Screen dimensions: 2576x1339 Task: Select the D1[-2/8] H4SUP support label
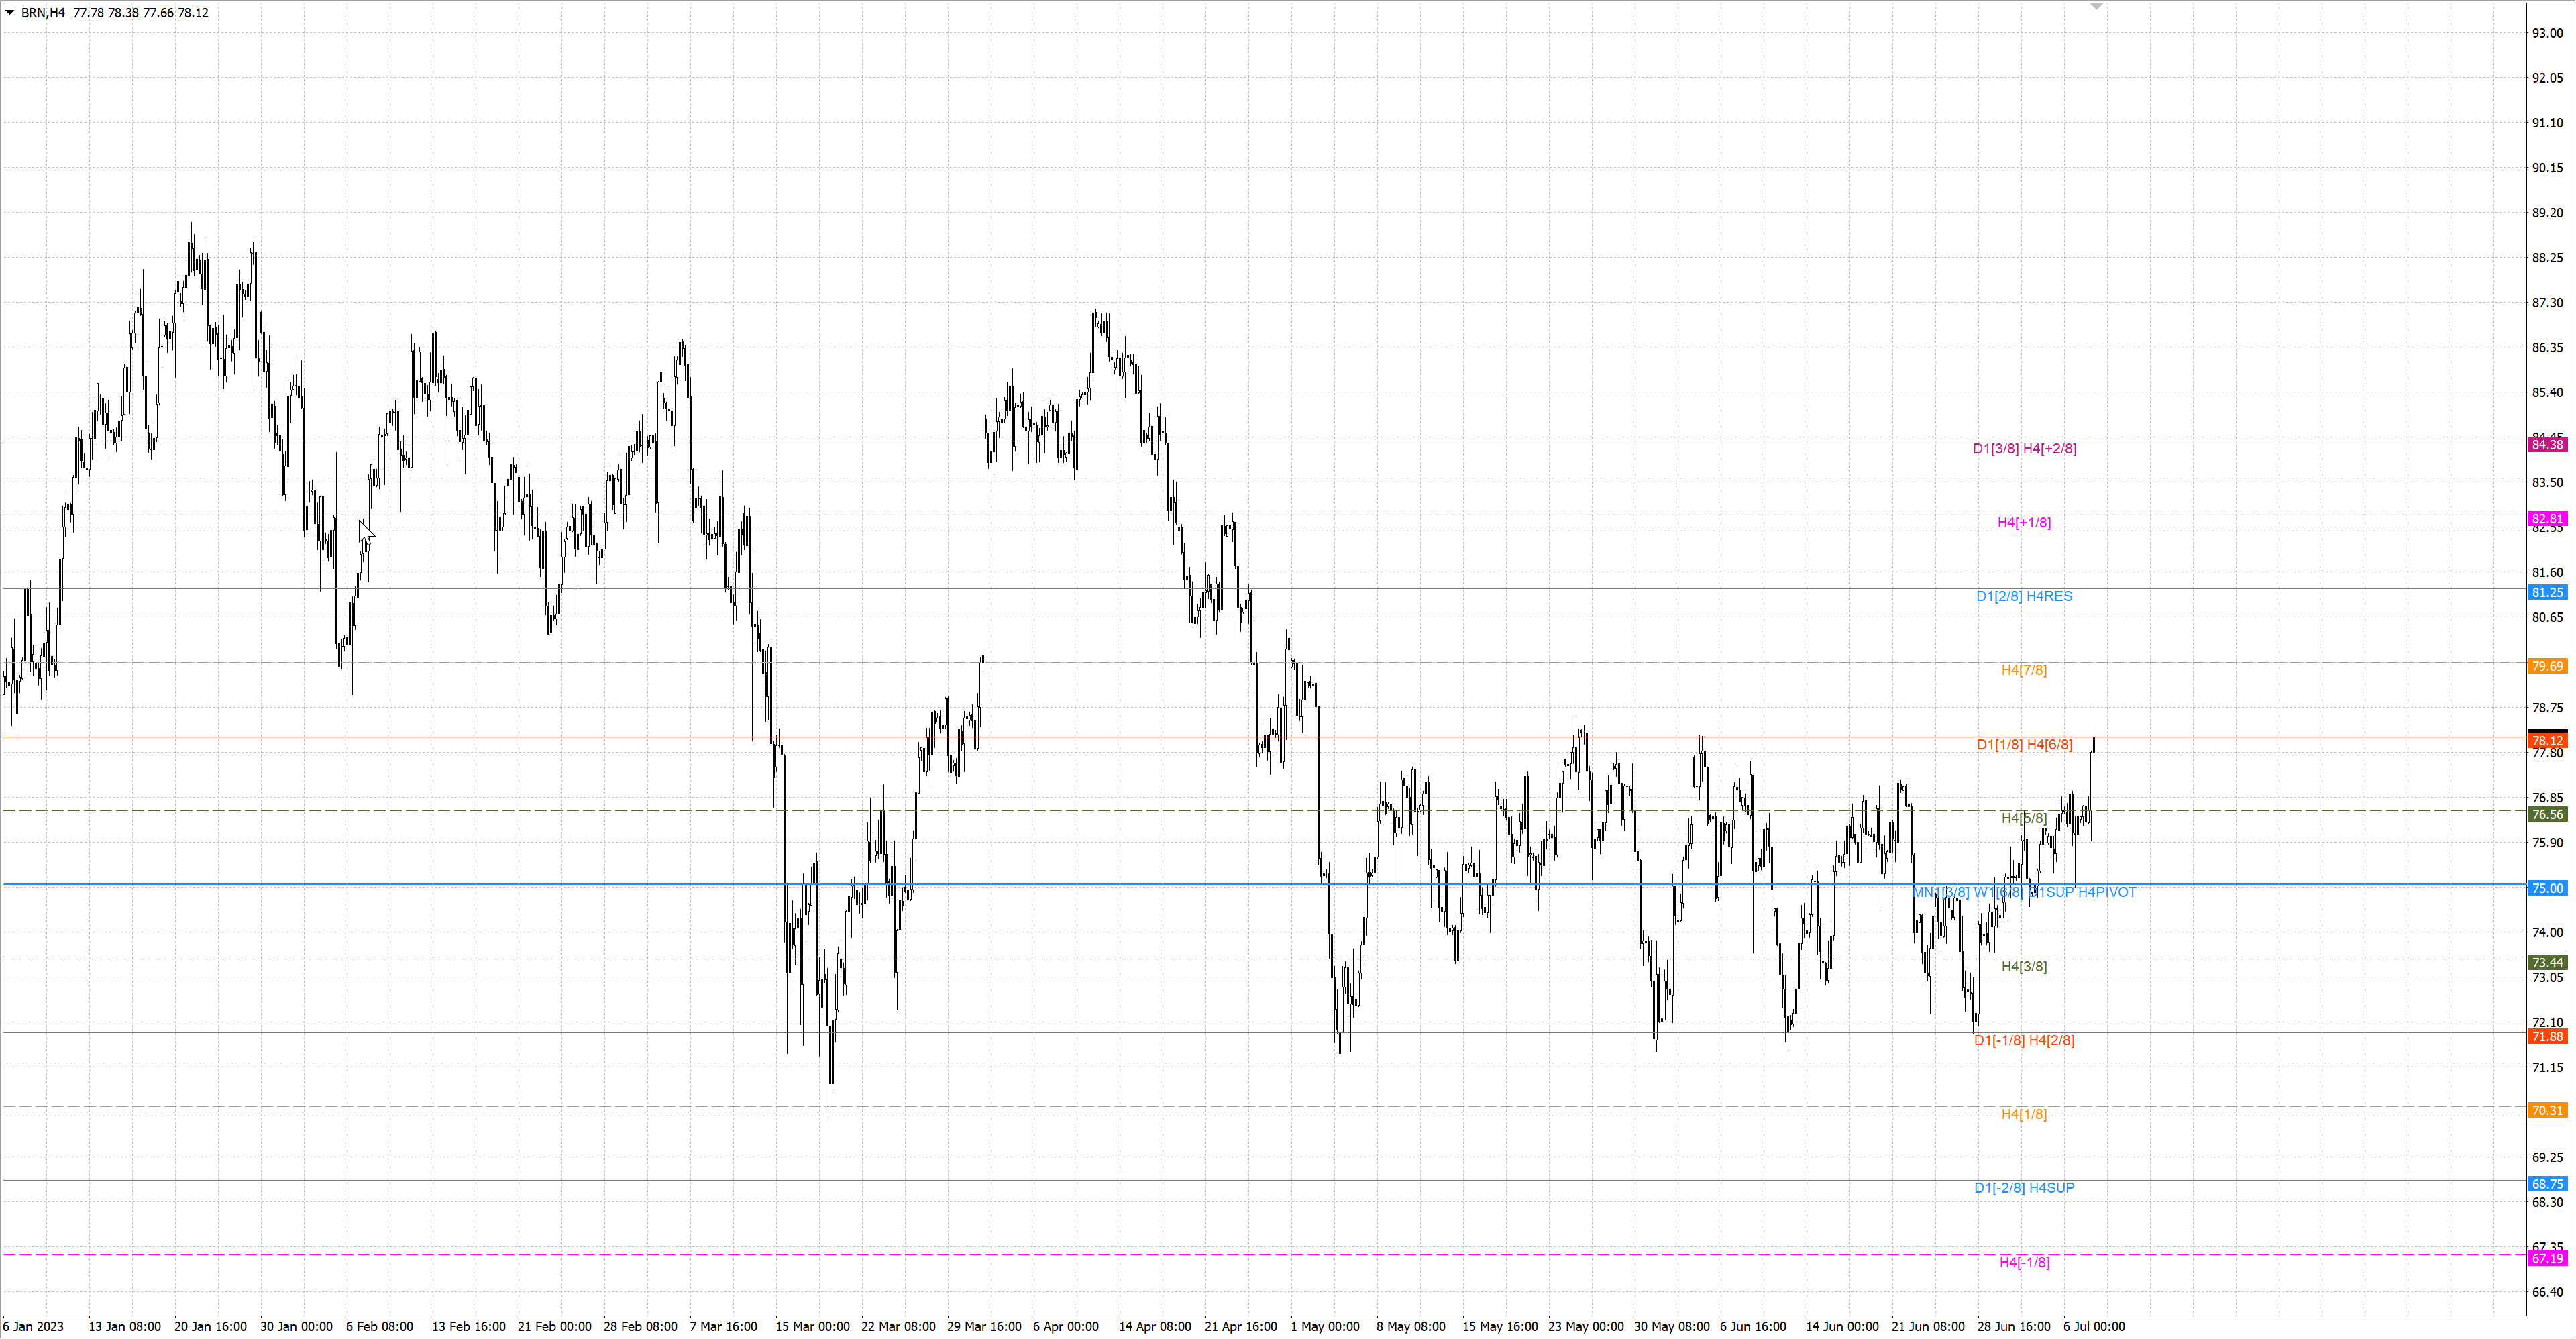coord(2024,1188)
